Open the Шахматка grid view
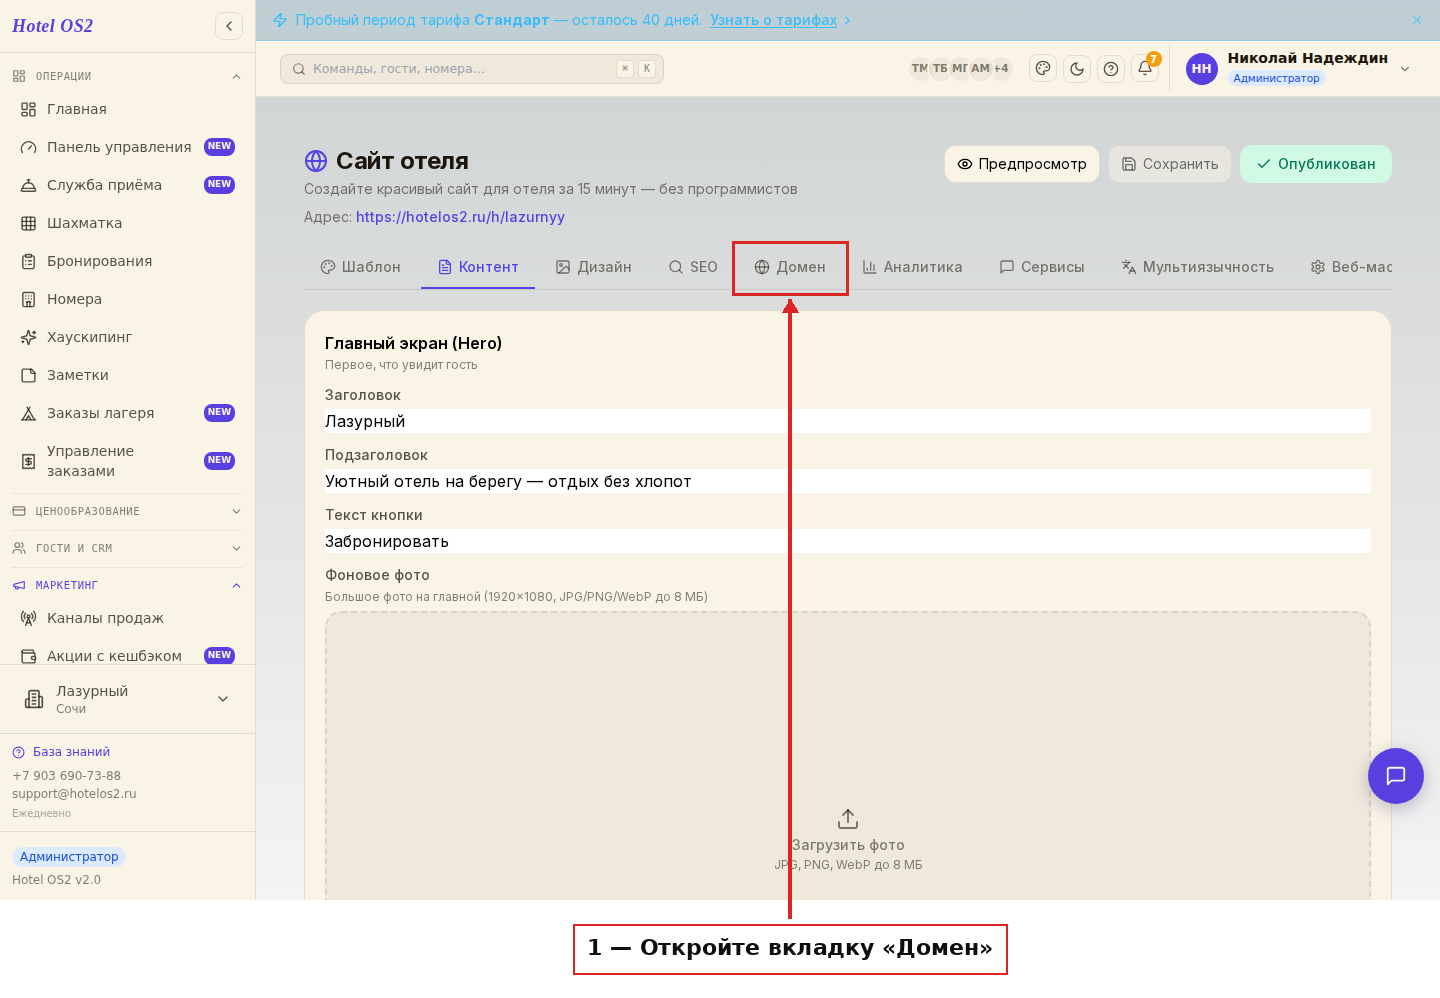Viewport: 1440px width, 998px height. coord(127,223)
